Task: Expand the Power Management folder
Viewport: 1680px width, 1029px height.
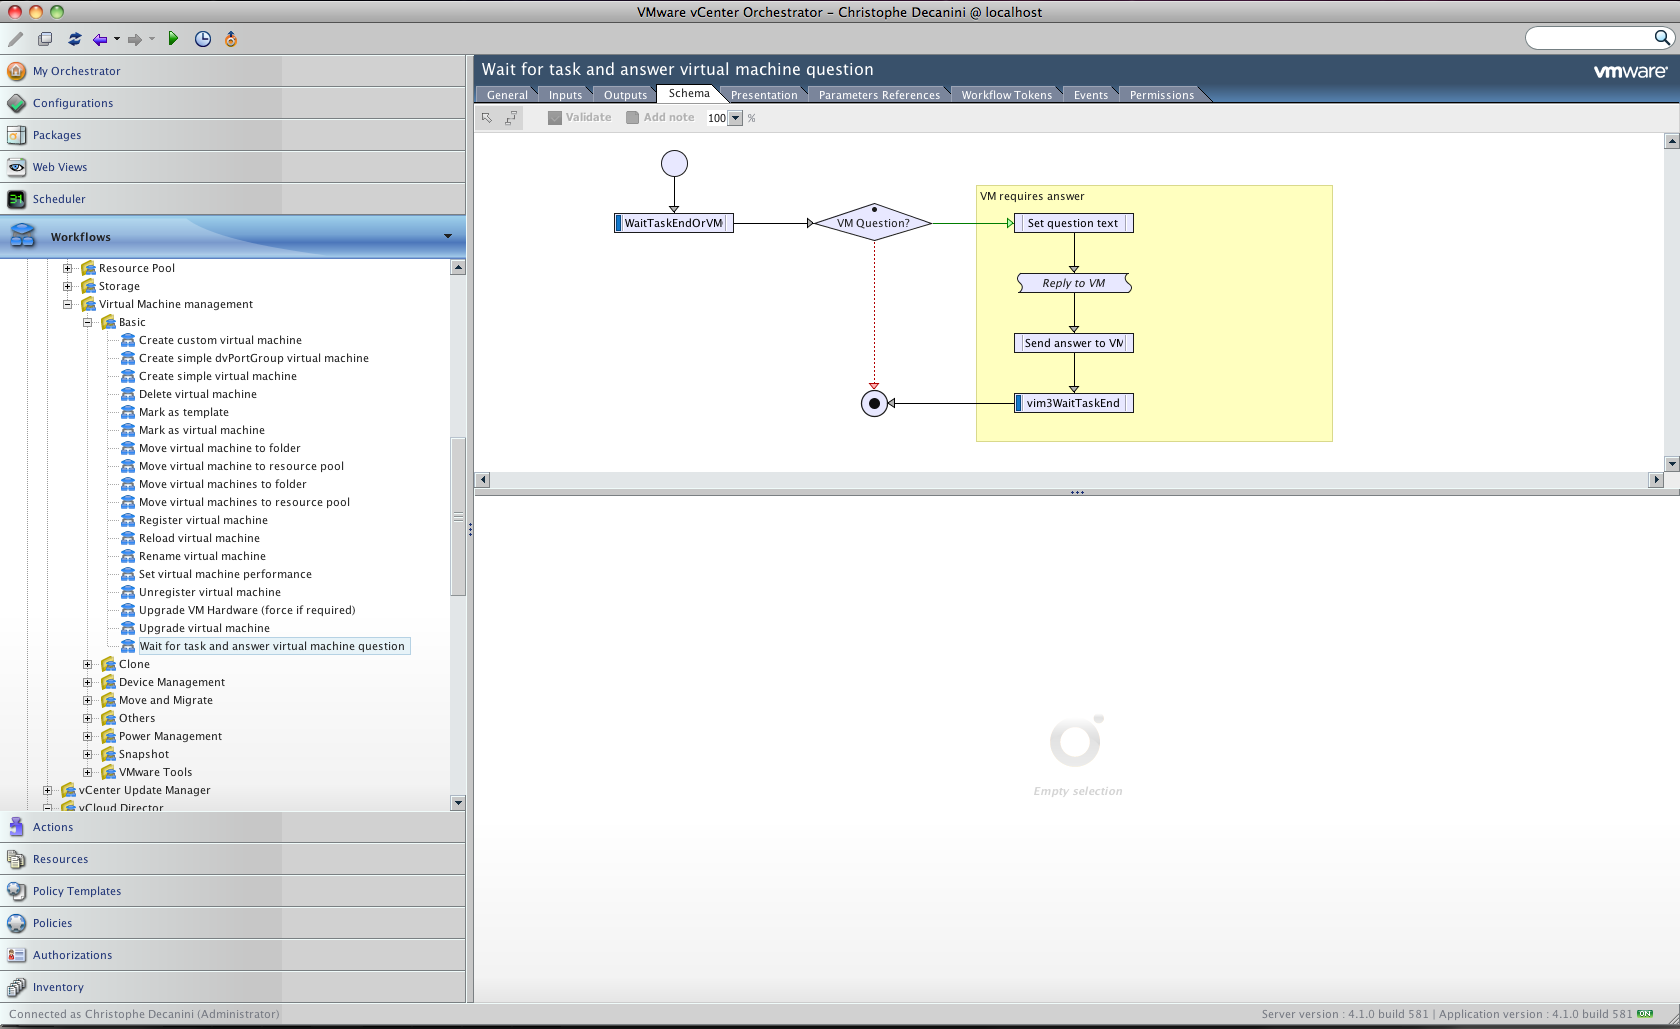Action: tap(88, 736)
